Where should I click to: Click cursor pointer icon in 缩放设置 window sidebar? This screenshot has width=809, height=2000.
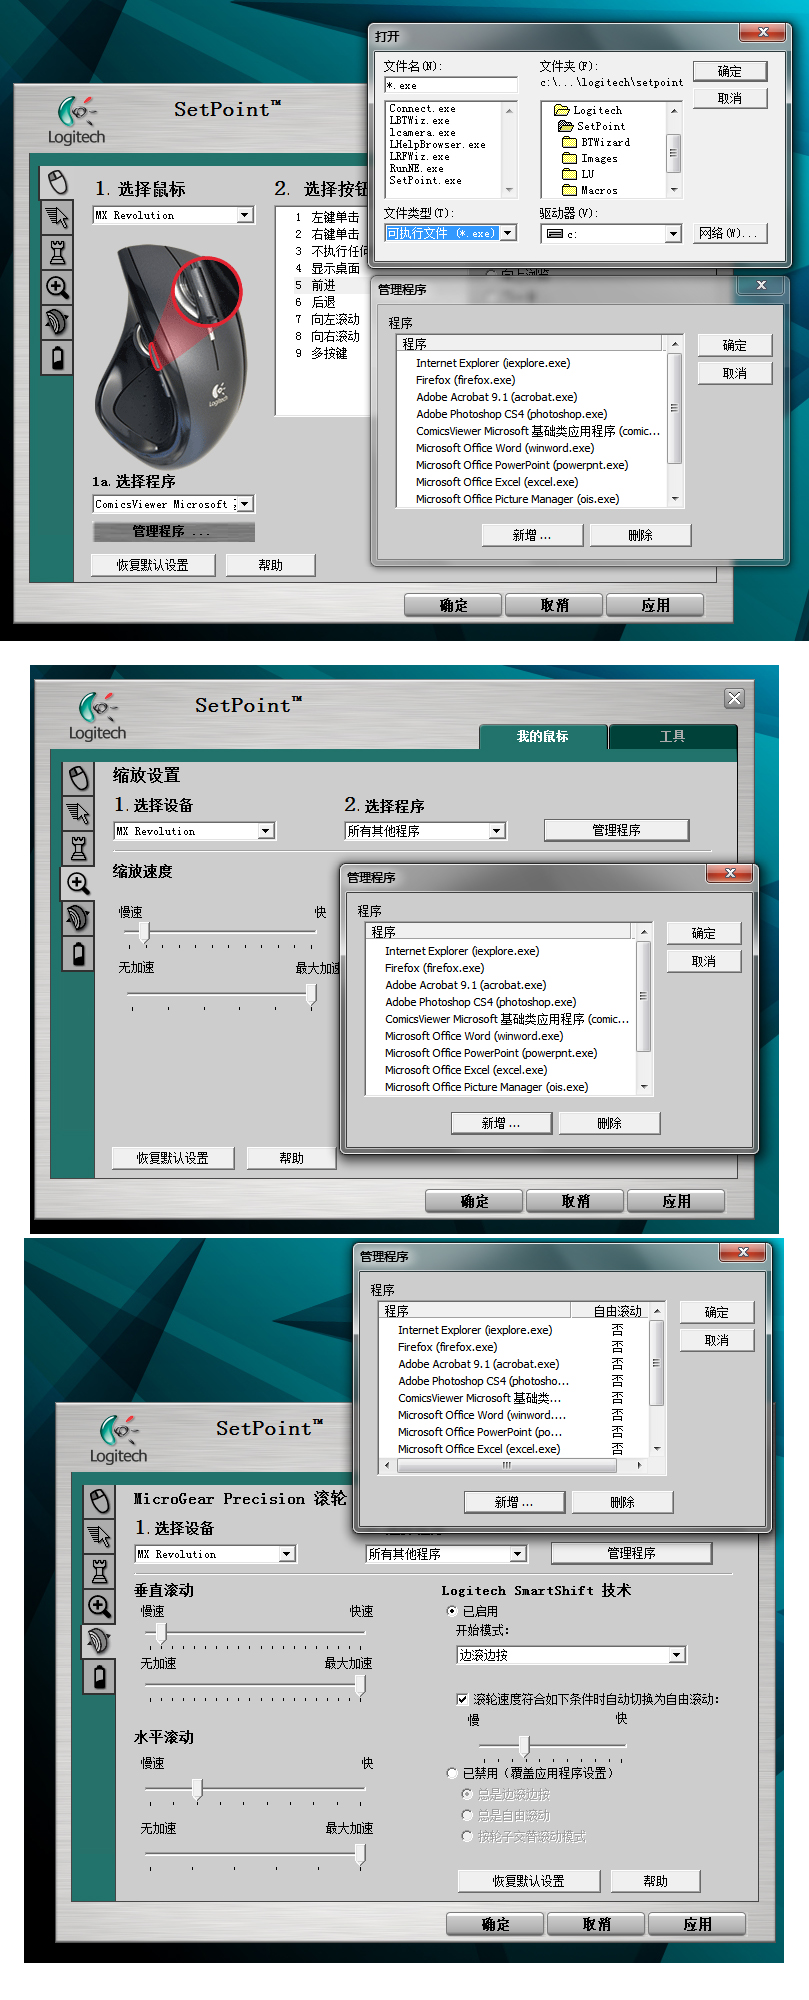79,813
